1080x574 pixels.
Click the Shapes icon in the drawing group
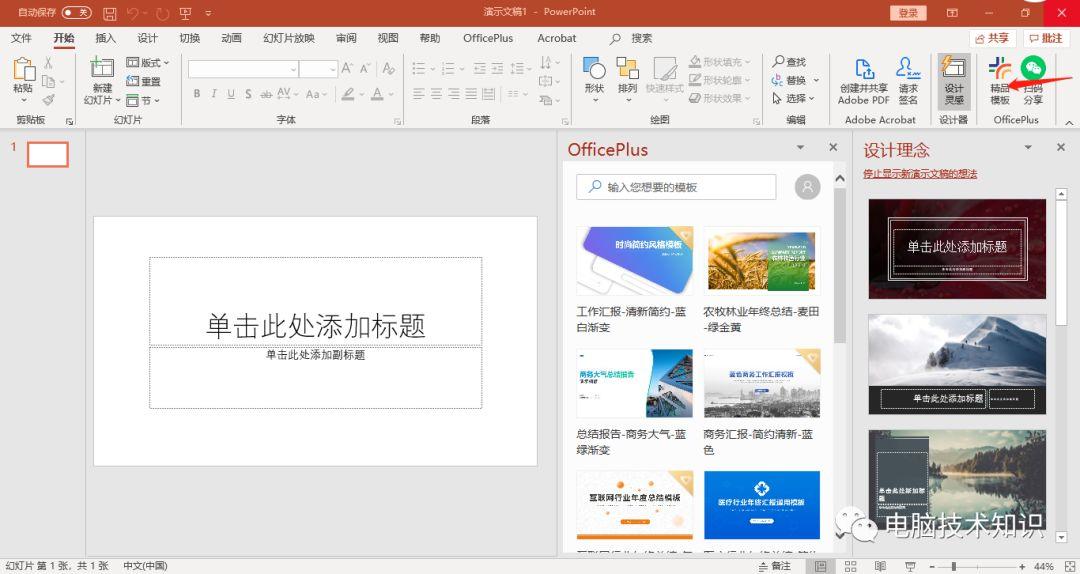point(594,68)
